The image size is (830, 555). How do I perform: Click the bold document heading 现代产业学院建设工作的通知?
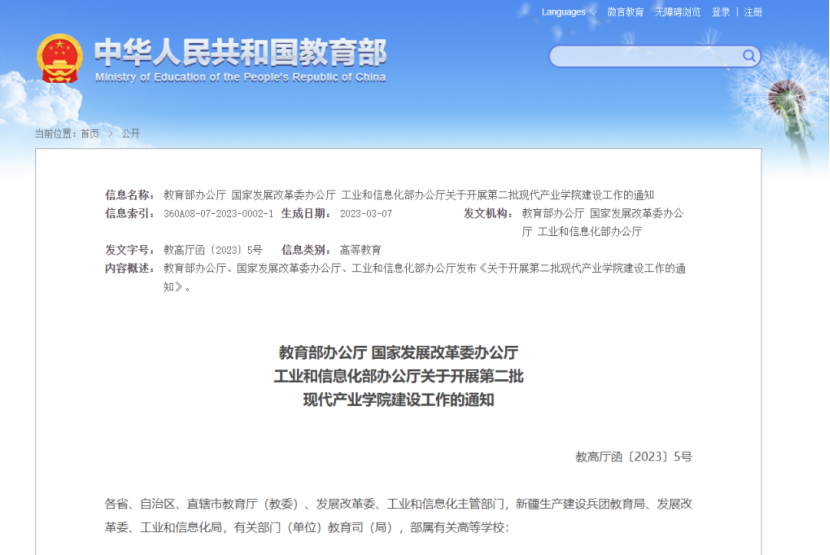(x=399, y=400)
